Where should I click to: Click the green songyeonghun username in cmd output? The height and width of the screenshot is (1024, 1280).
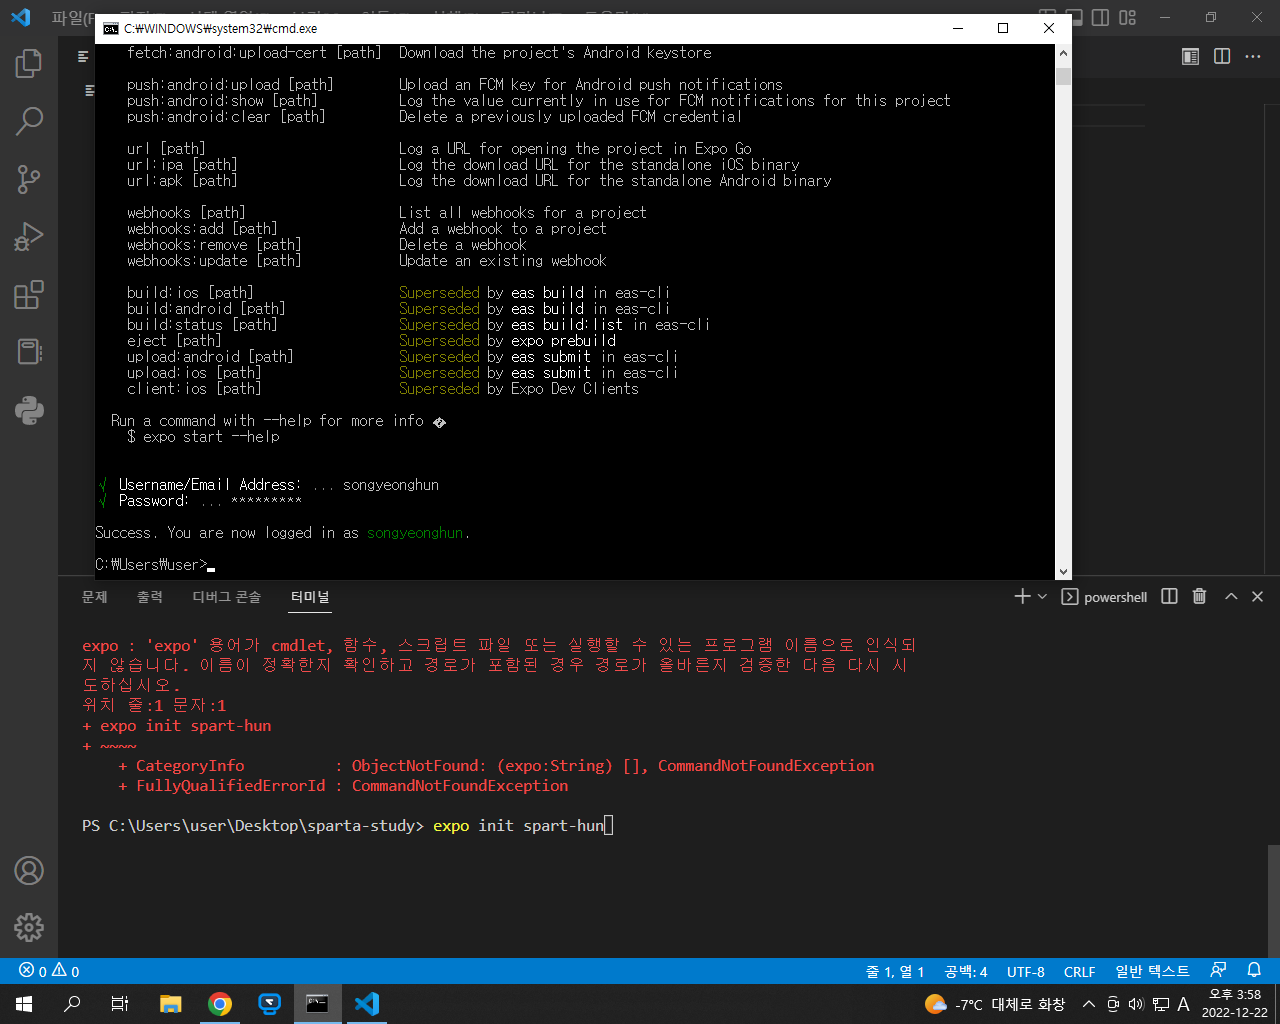(415, 533)
